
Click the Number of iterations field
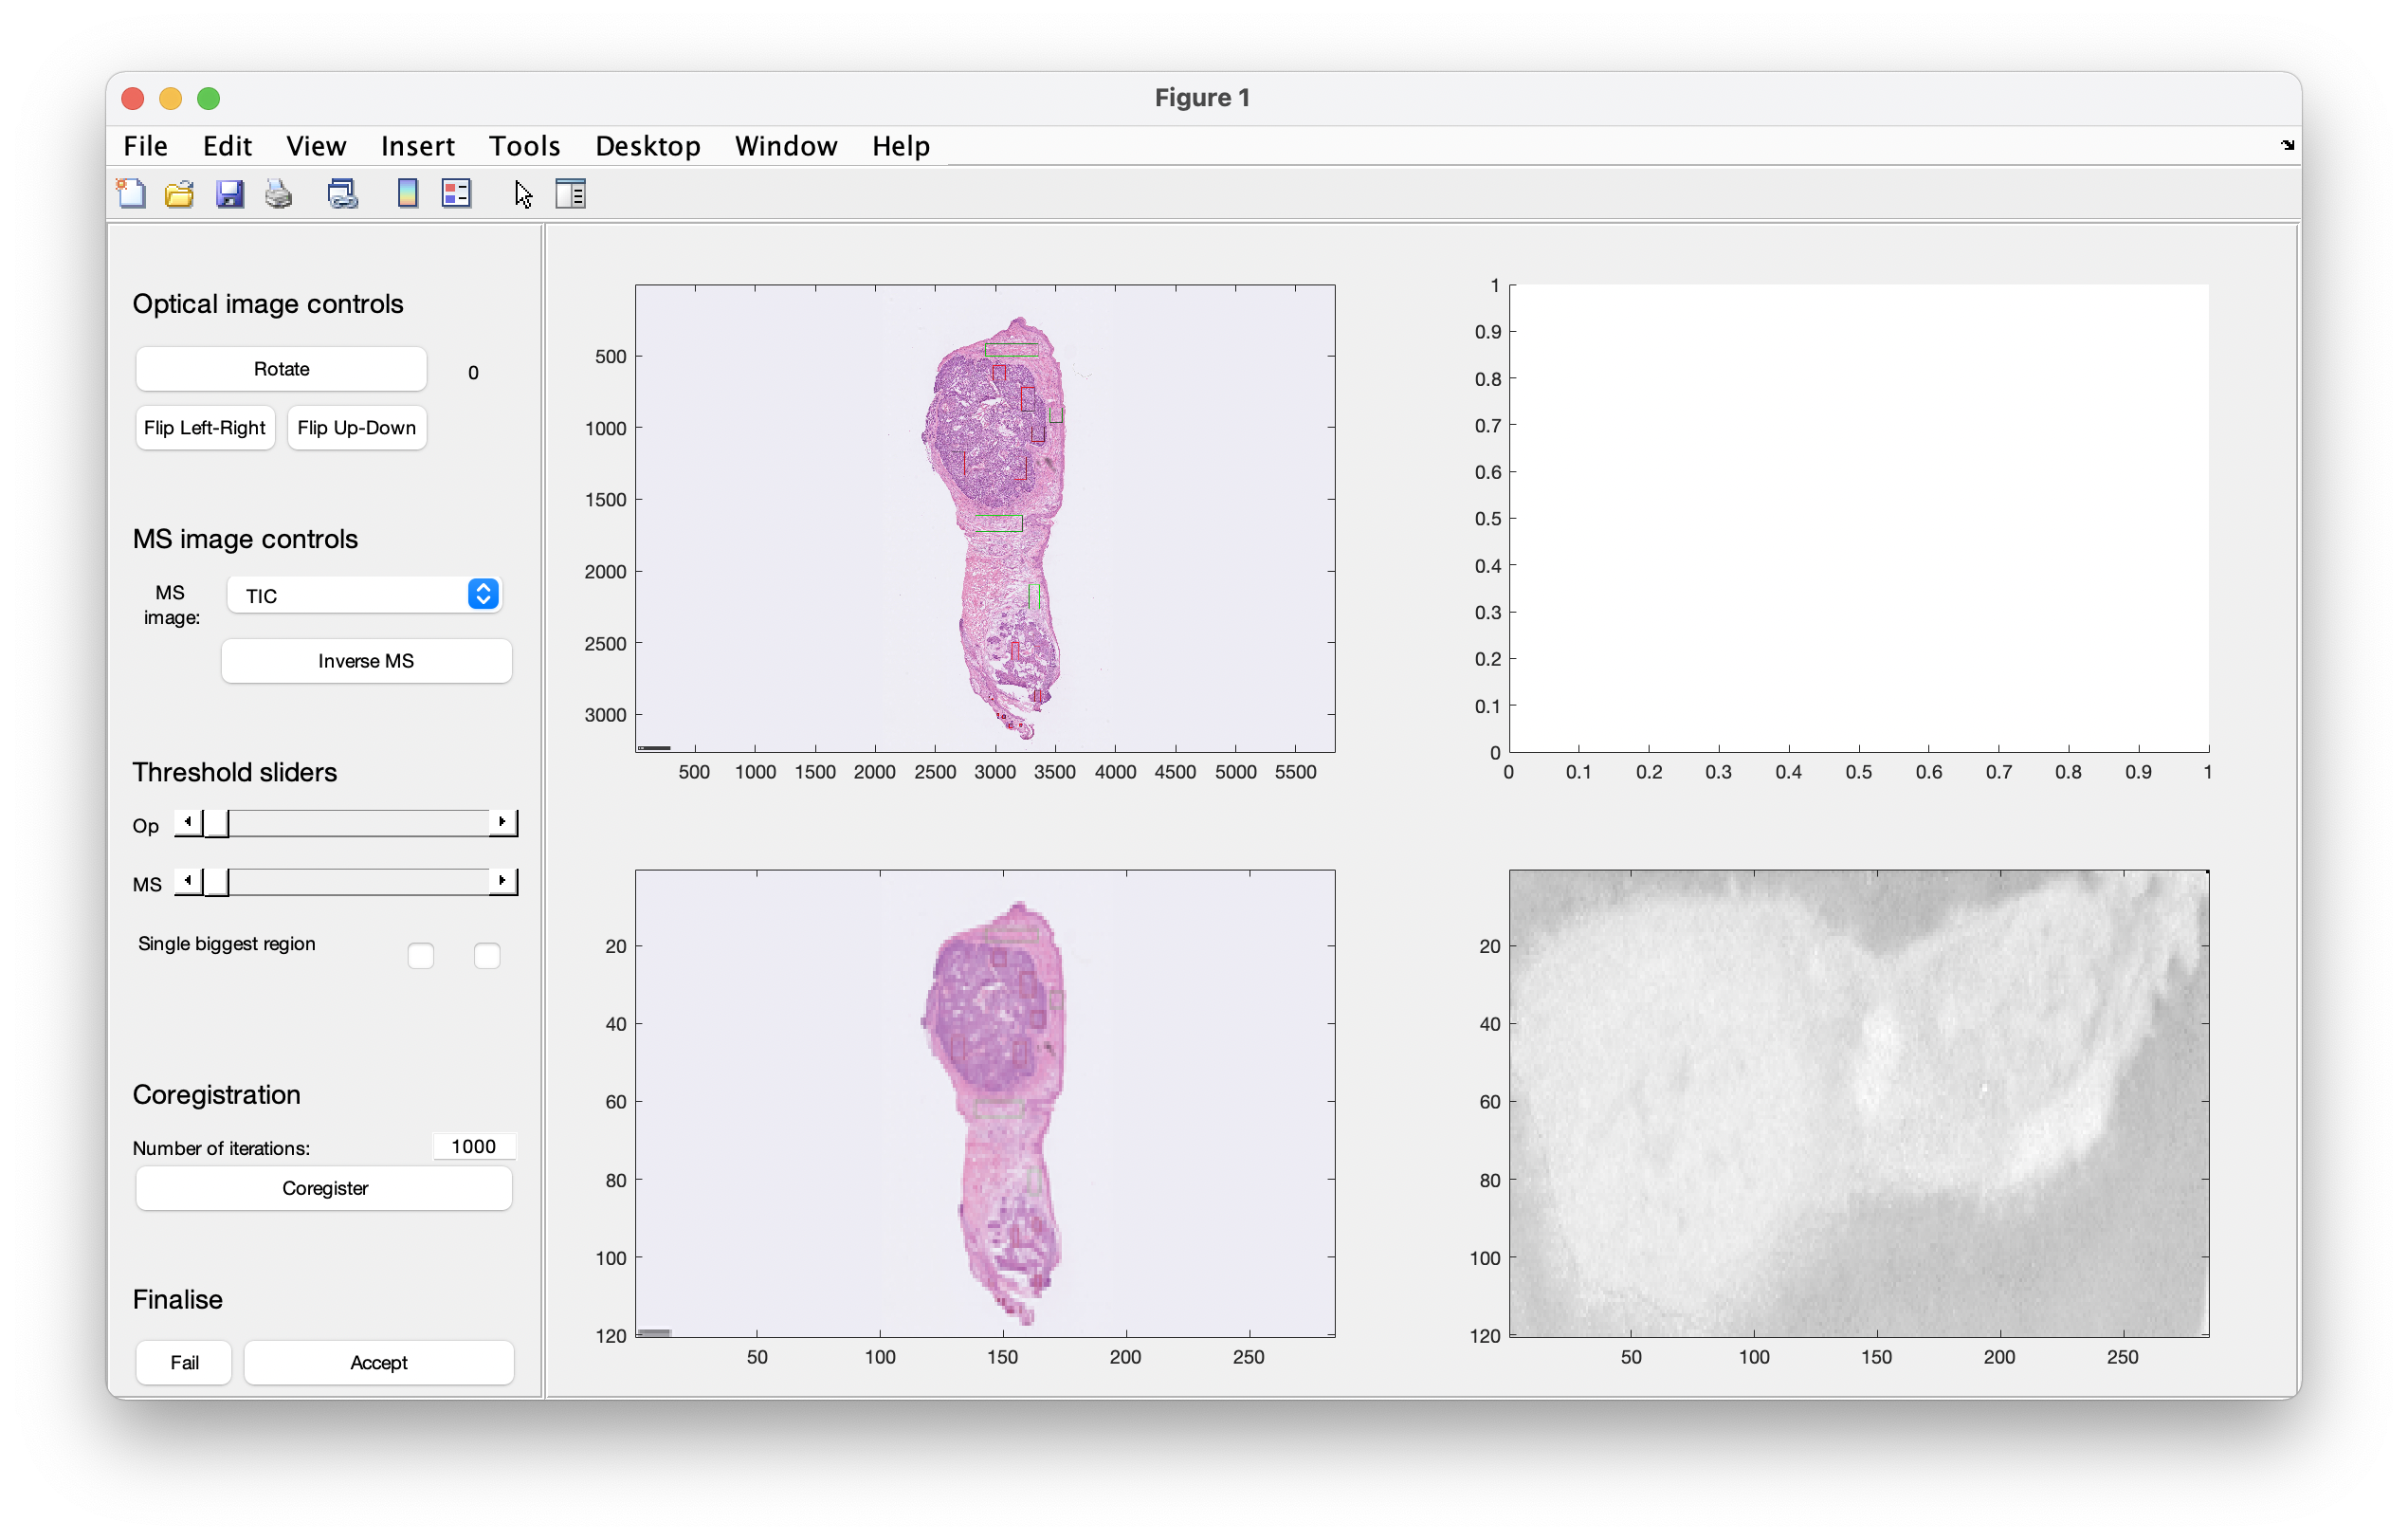point(473,1146)
